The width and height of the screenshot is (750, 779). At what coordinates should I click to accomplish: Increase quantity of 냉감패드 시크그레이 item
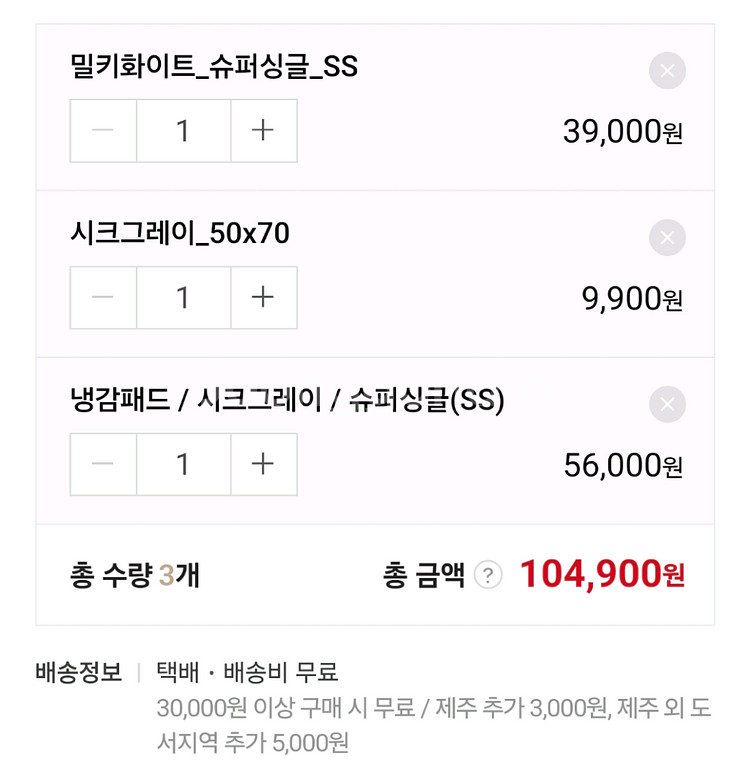(263, 464)
